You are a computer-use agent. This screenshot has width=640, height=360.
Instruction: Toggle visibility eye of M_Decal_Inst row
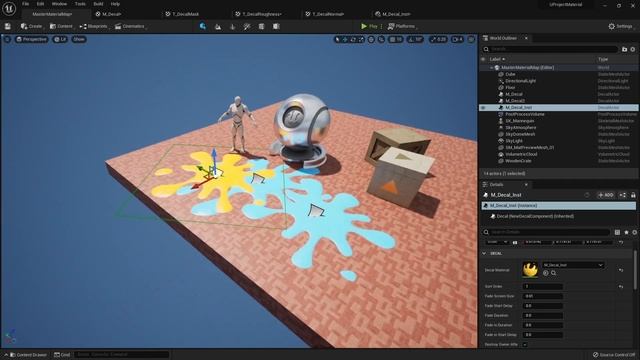point(483,108)
